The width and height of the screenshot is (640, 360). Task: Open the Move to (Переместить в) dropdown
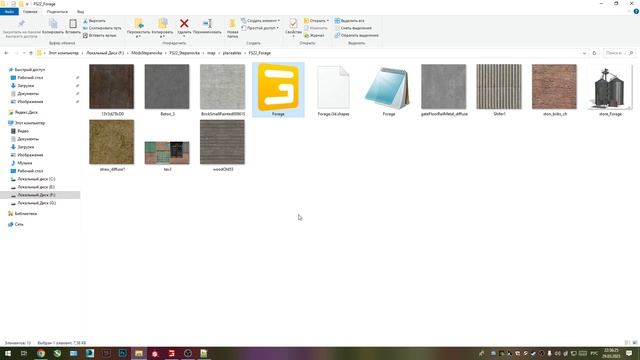138,34
